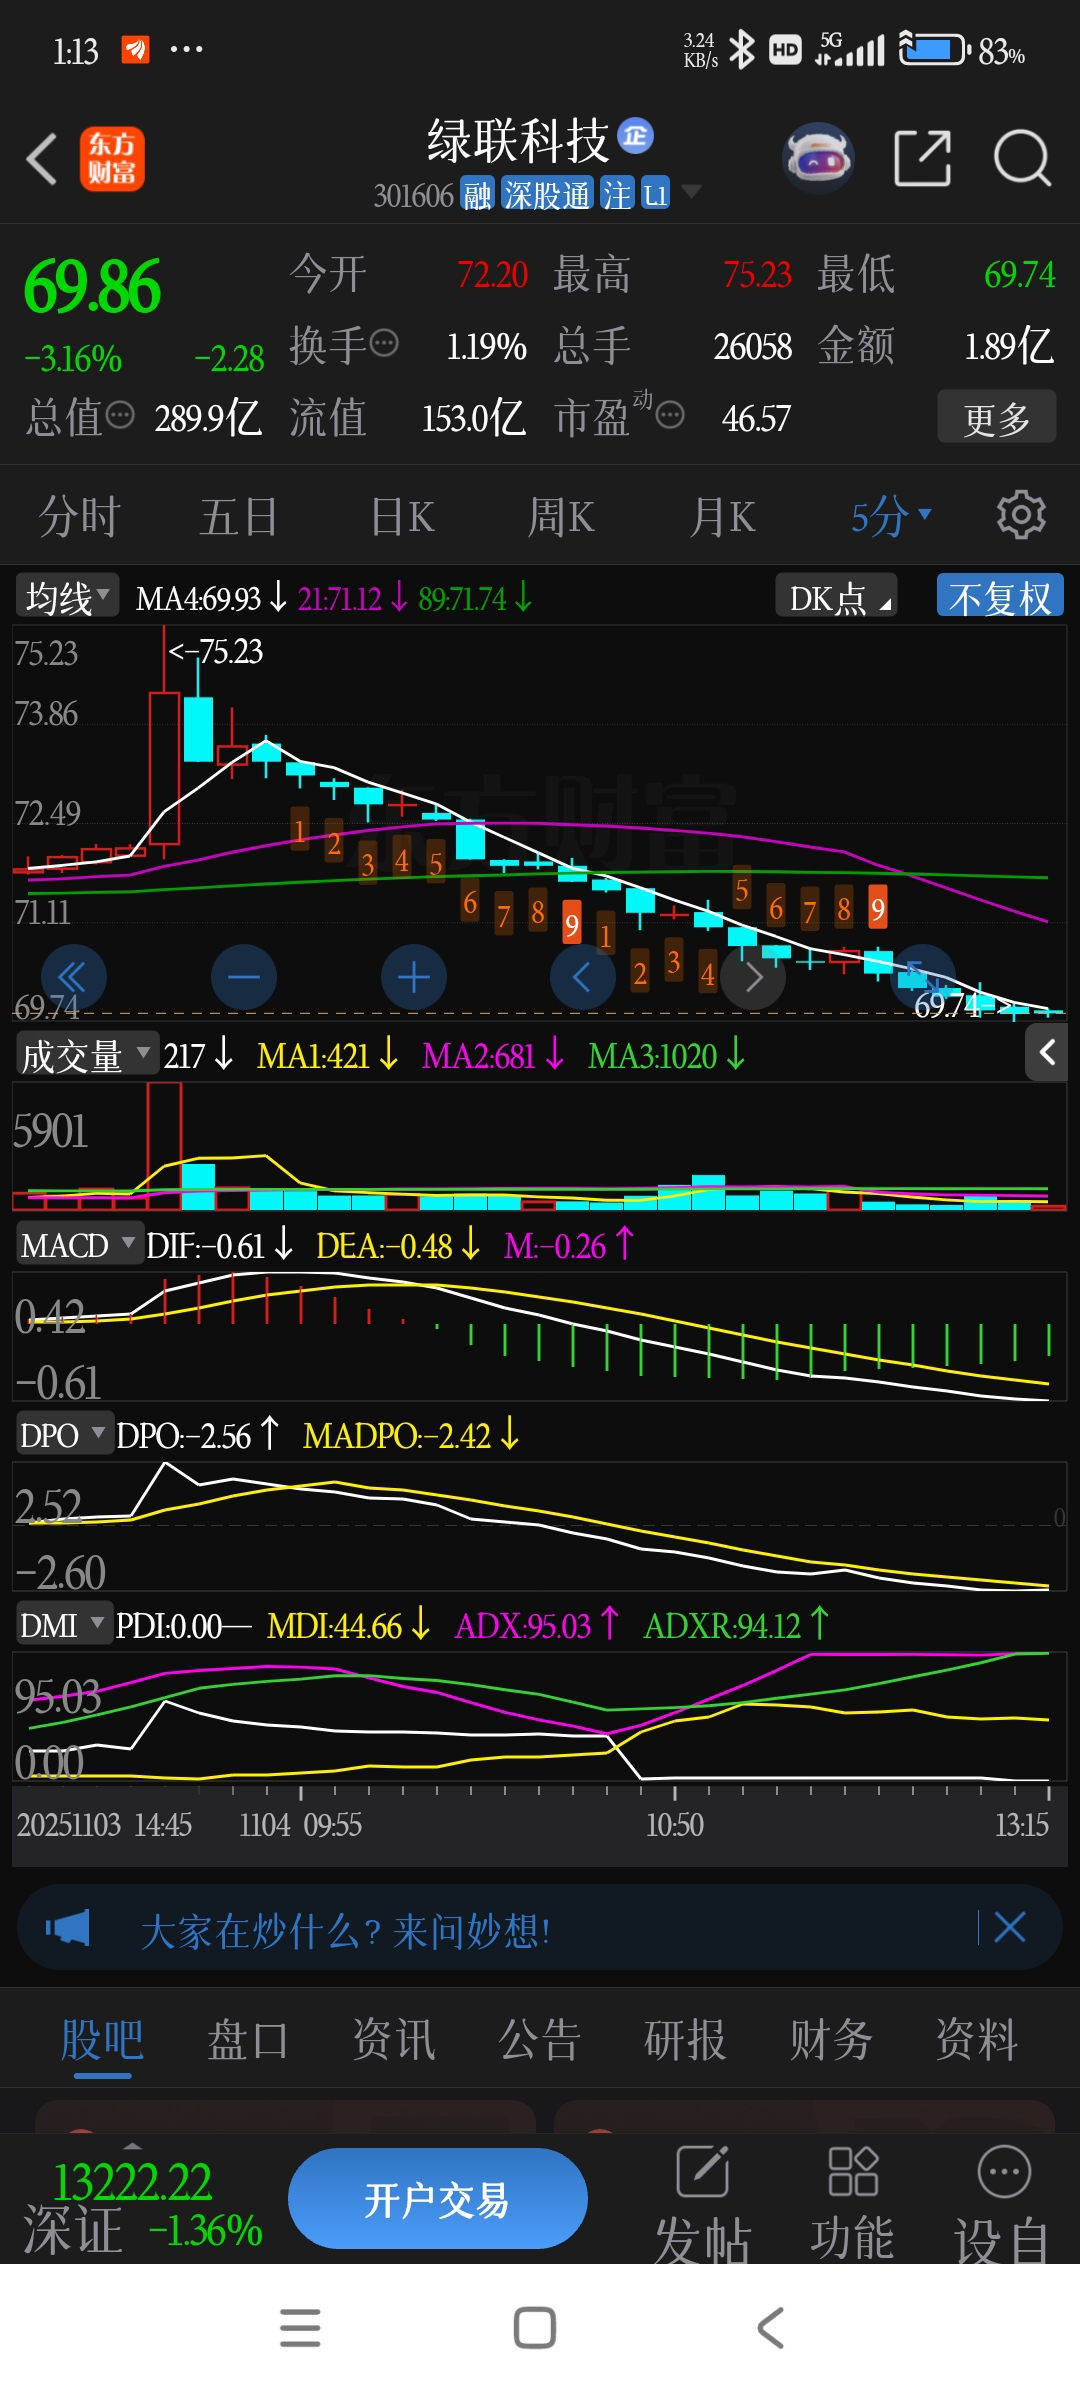Switch to 五日 chart tab
Image resolution: width=1080 pixels, height=2400 pixels.
239,516
